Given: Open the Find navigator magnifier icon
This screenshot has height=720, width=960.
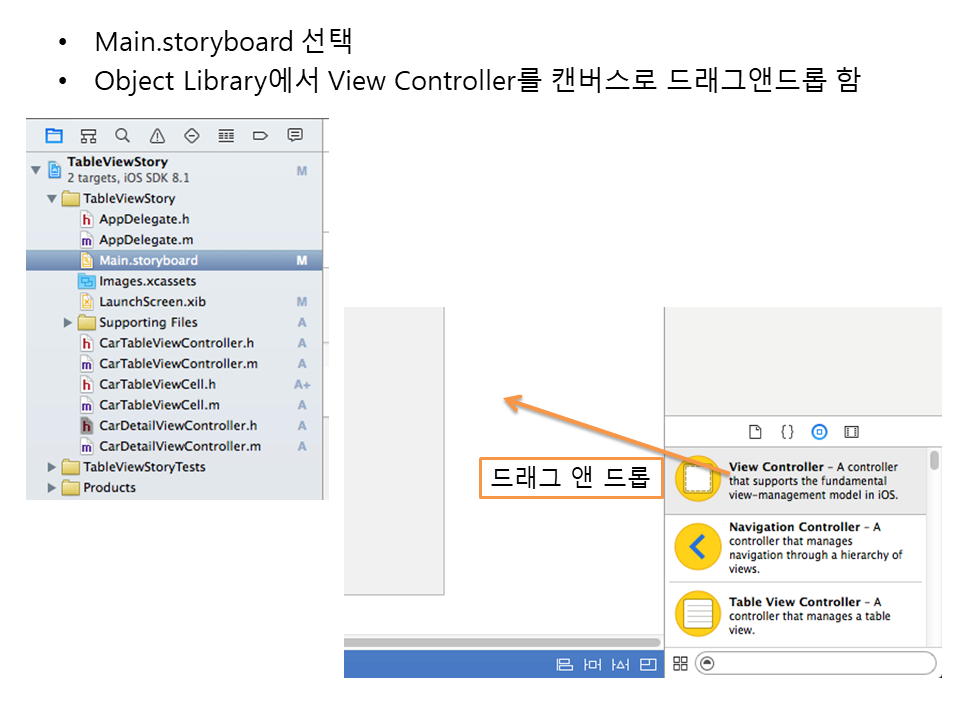Looking at the screenshot, I should pyautogui.click(x=122, y=136).
